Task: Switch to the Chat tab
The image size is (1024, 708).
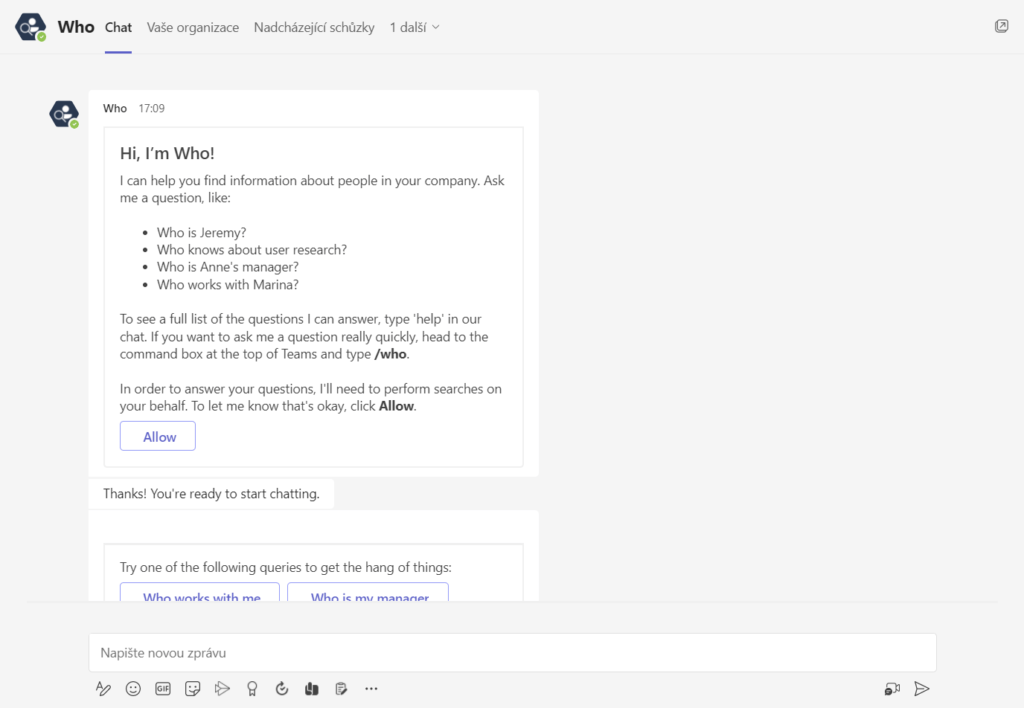Action: pyautogui.click(x=118, y=27)
